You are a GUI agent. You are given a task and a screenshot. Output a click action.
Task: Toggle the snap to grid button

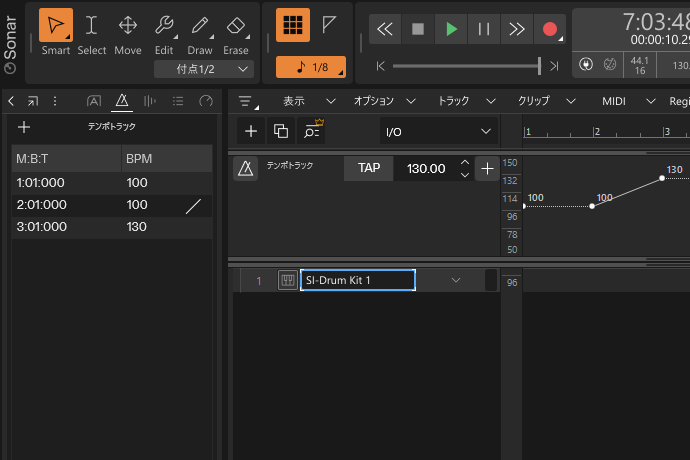pyautogui.click(x=292, y=26)
